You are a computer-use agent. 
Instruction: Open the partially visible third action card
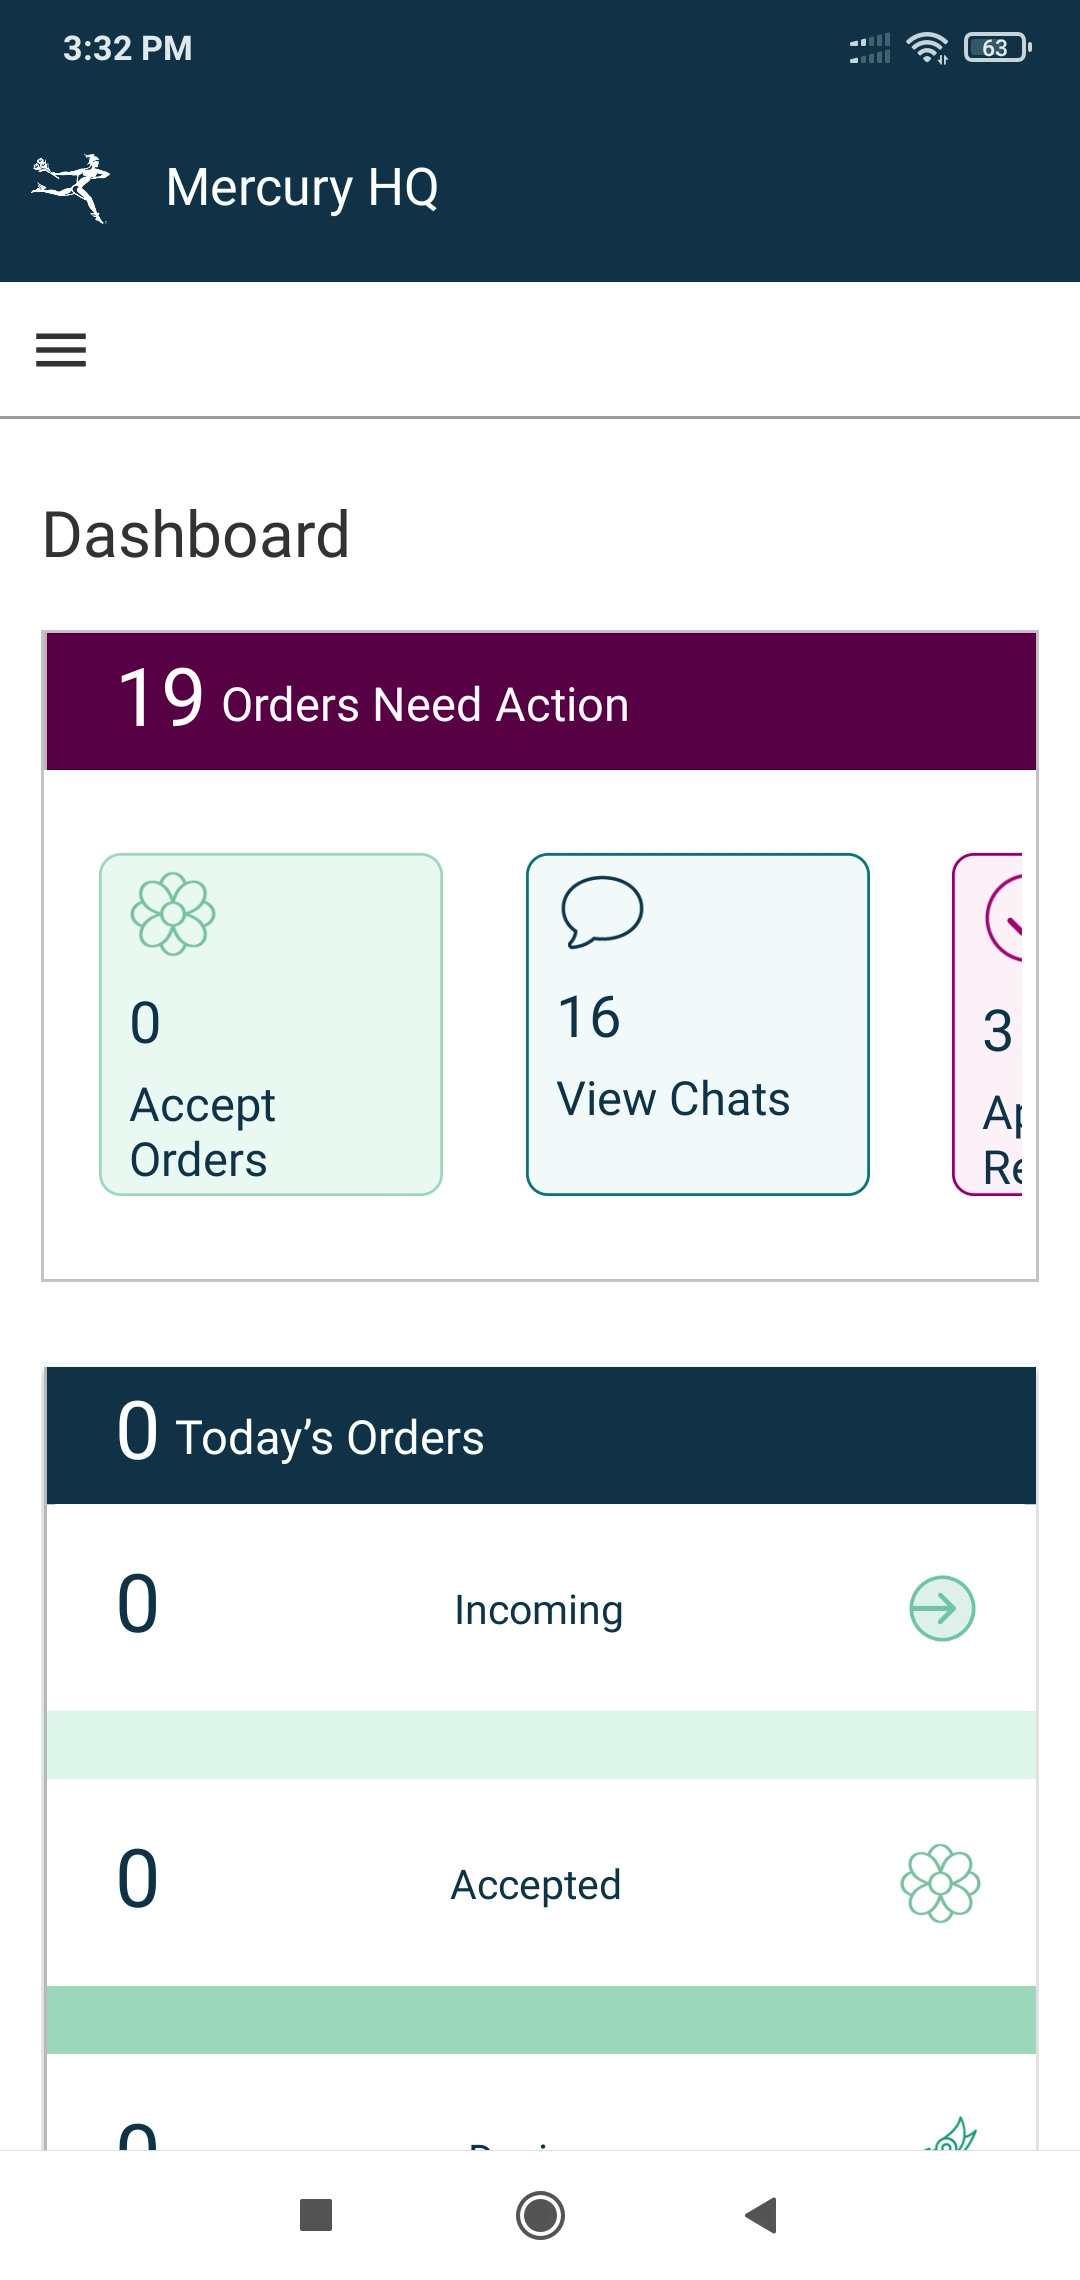coord(988,1024)
